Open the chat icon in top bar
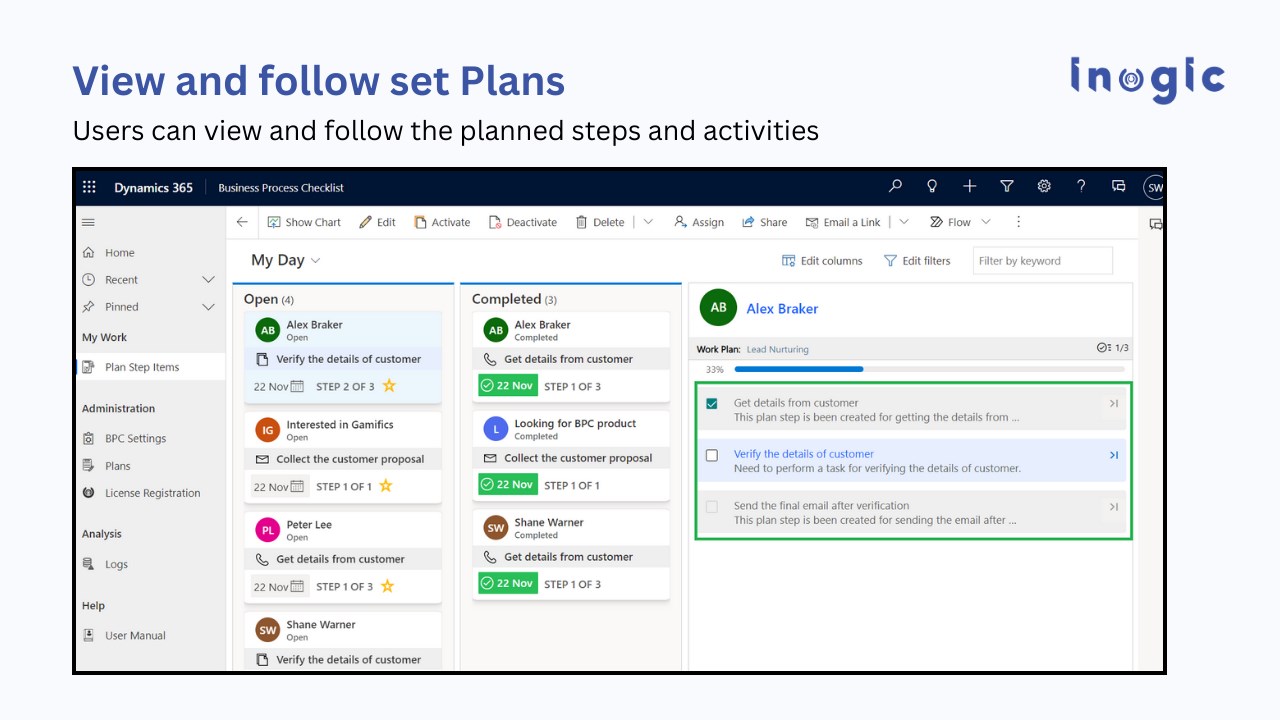The image size is (1280, 720). (x=1119, y=186)
